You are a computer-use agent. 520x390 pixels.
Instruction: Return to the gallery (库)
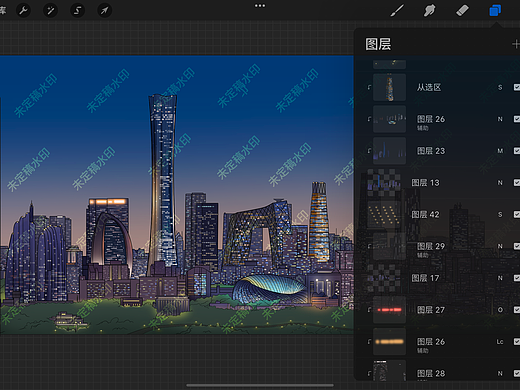(3, 11)
